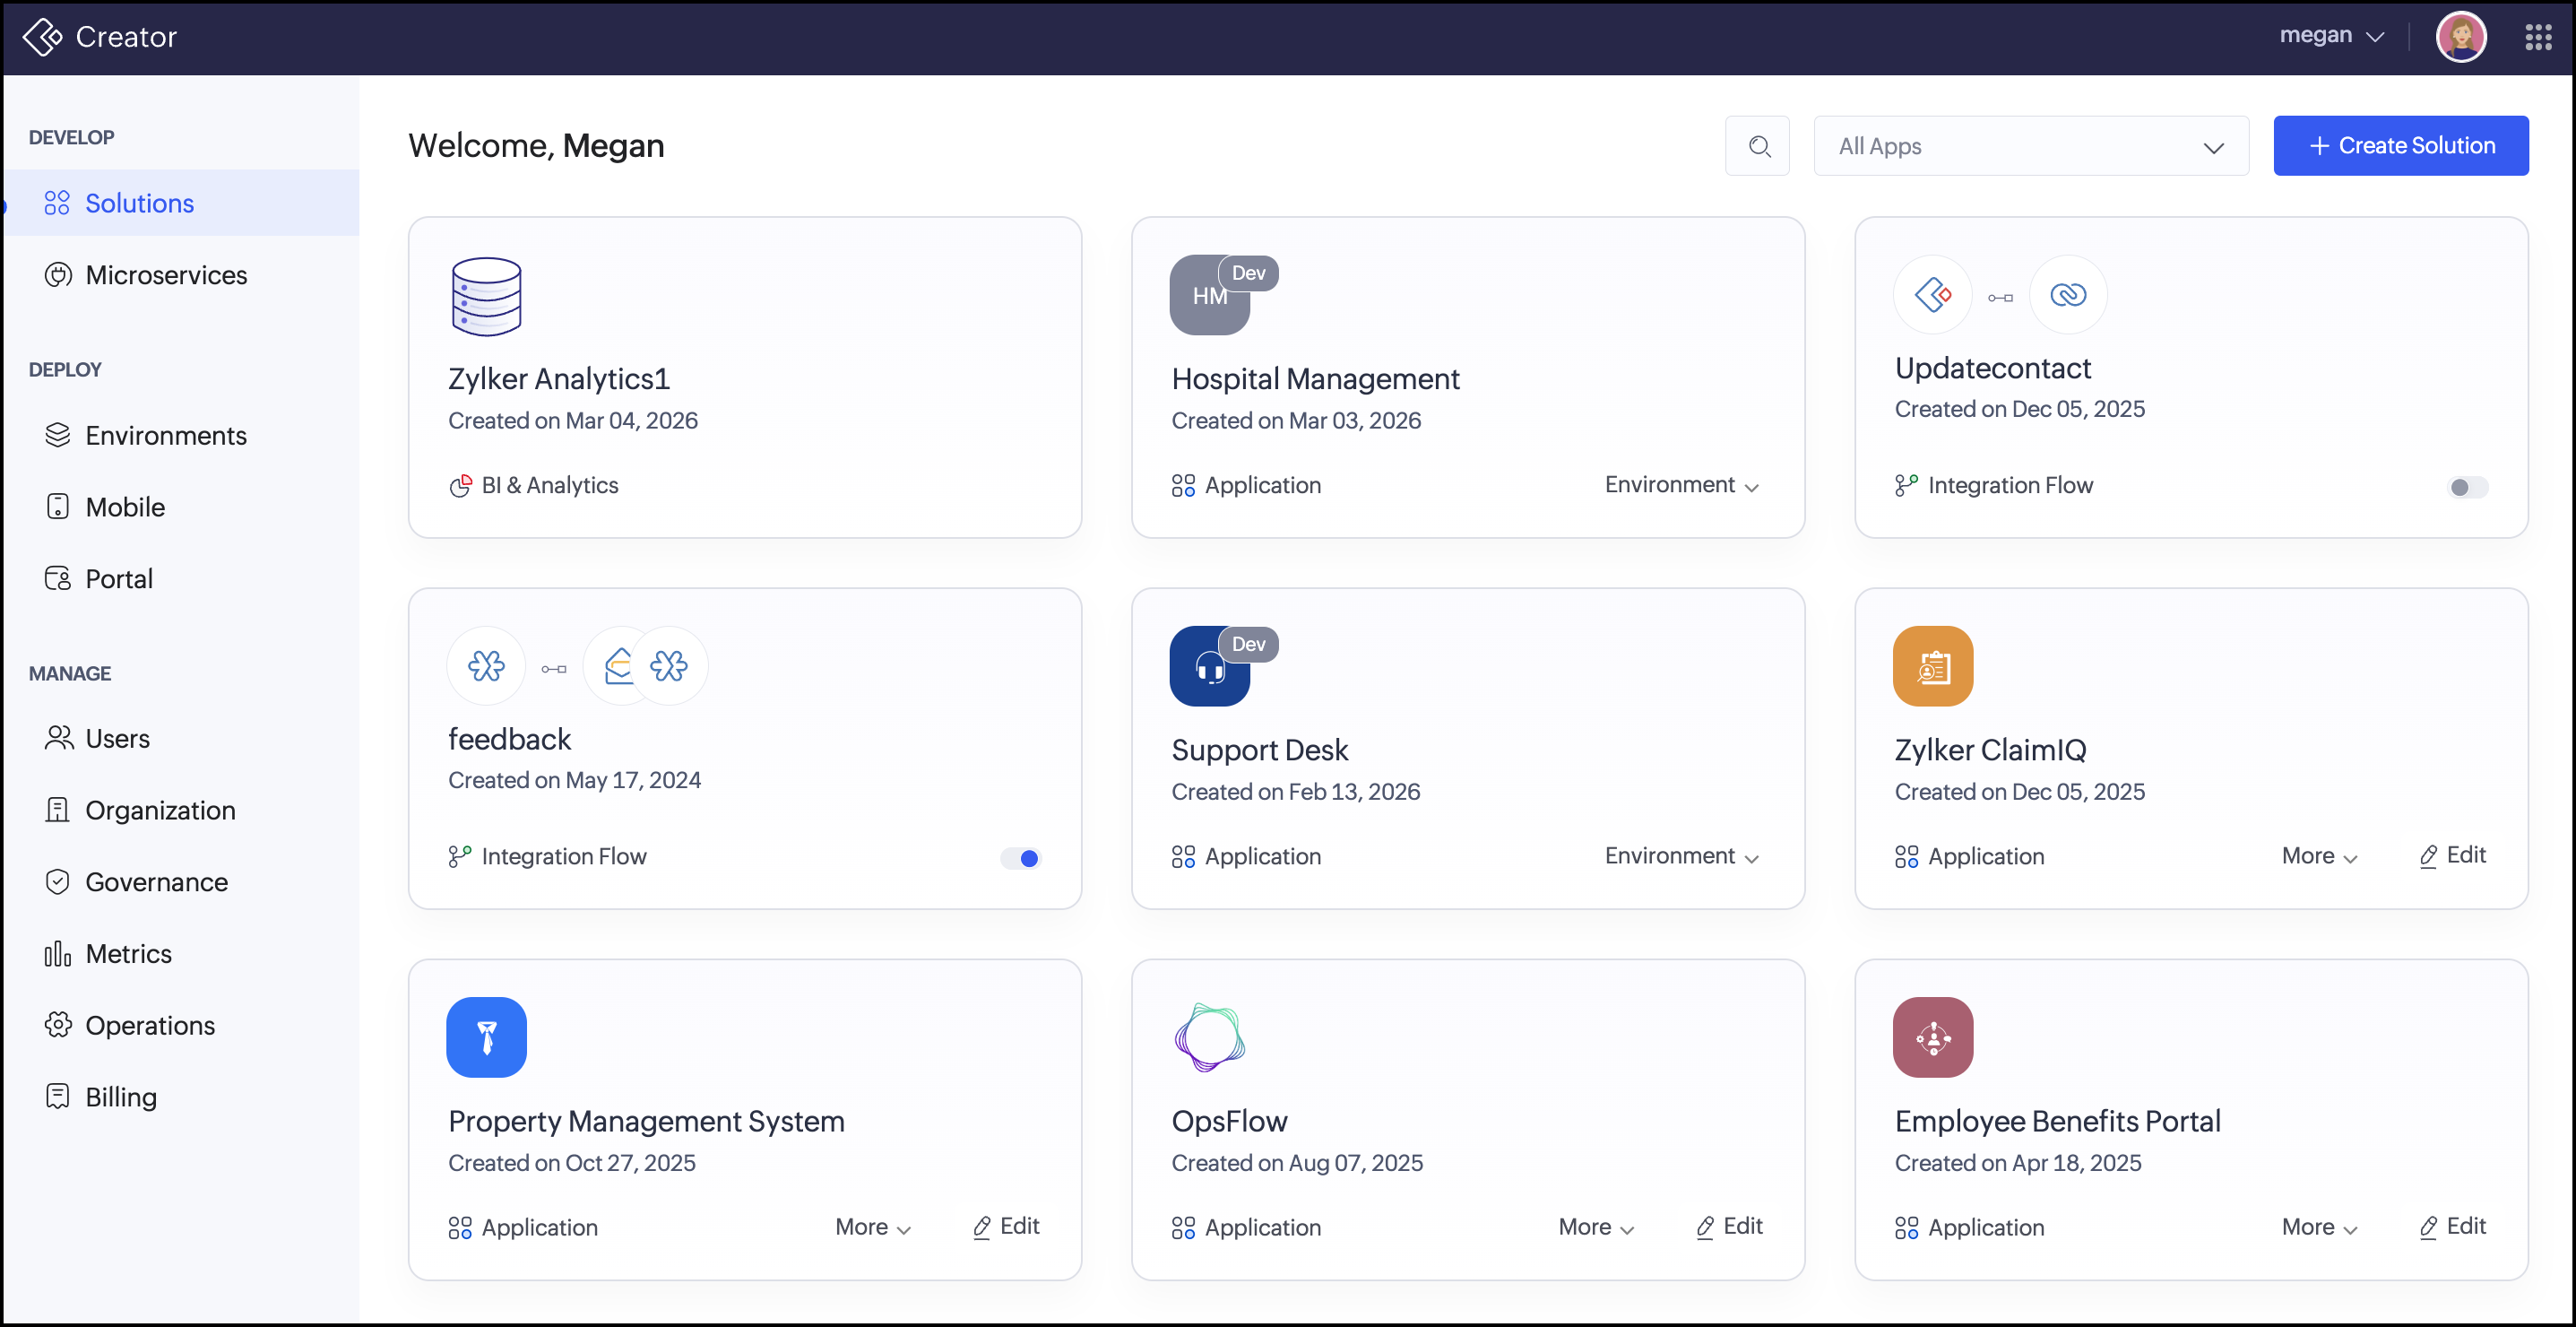The height and width of the screenshot is (1327, 2576).
Task: Click the Zylker ClaimIQ orange app icon
Action: point(1932,666)
